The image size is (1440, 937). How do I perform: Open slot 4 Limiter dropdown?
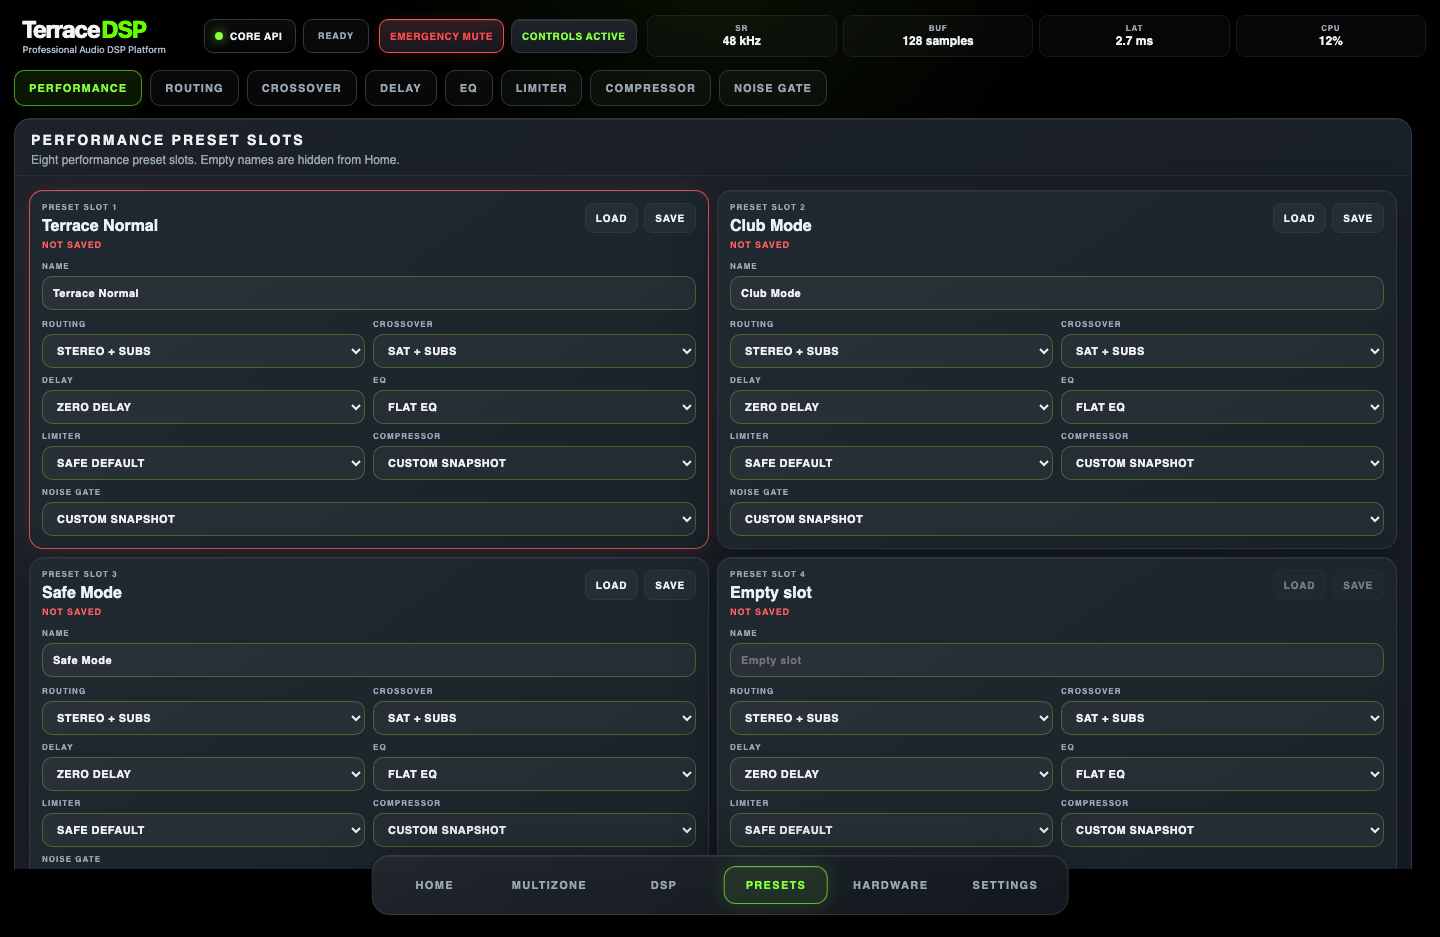(x=891, y=830)
